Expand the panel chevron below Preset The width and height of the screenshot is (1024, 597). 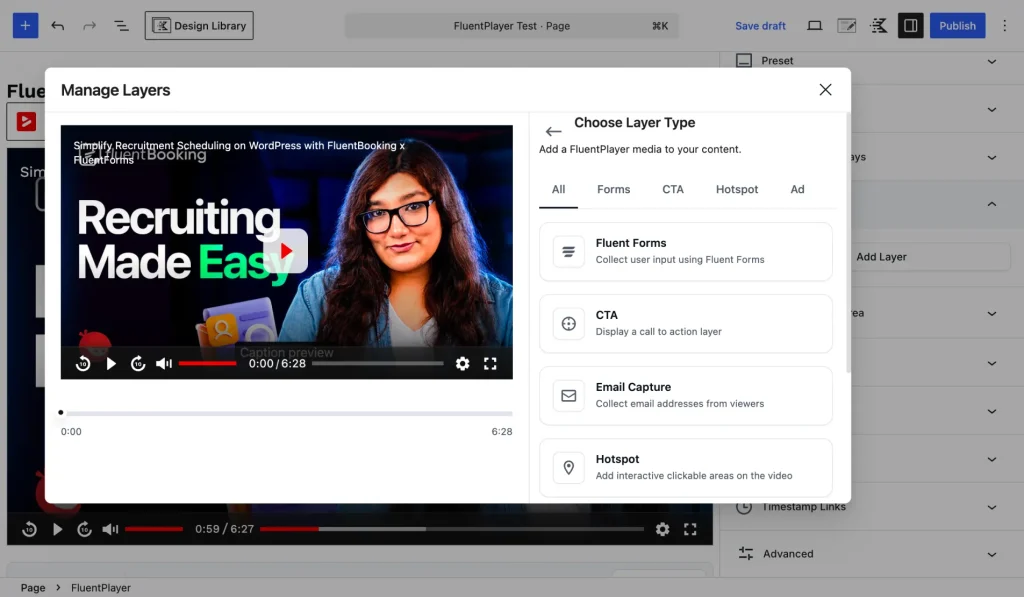click(x=992, y=109)
